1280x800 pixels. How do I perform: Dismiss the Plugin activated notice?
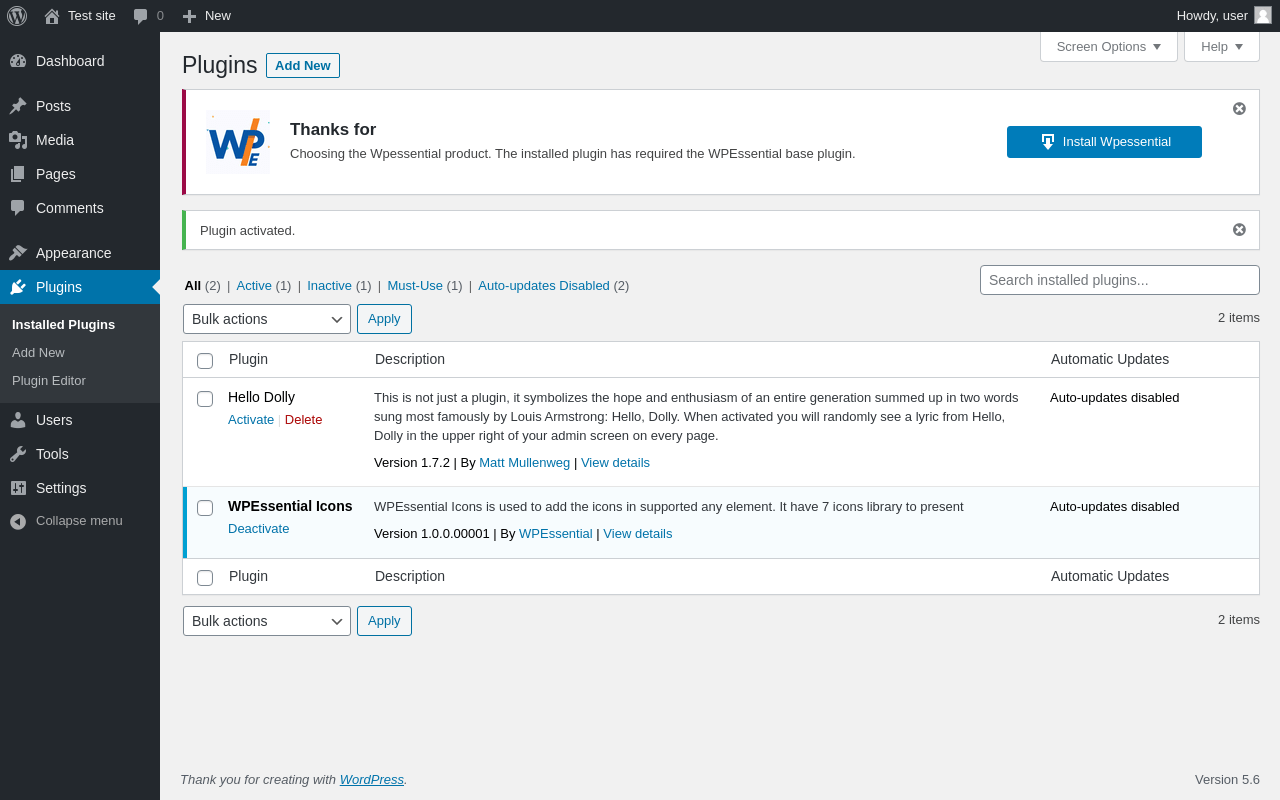(1239, 229)
